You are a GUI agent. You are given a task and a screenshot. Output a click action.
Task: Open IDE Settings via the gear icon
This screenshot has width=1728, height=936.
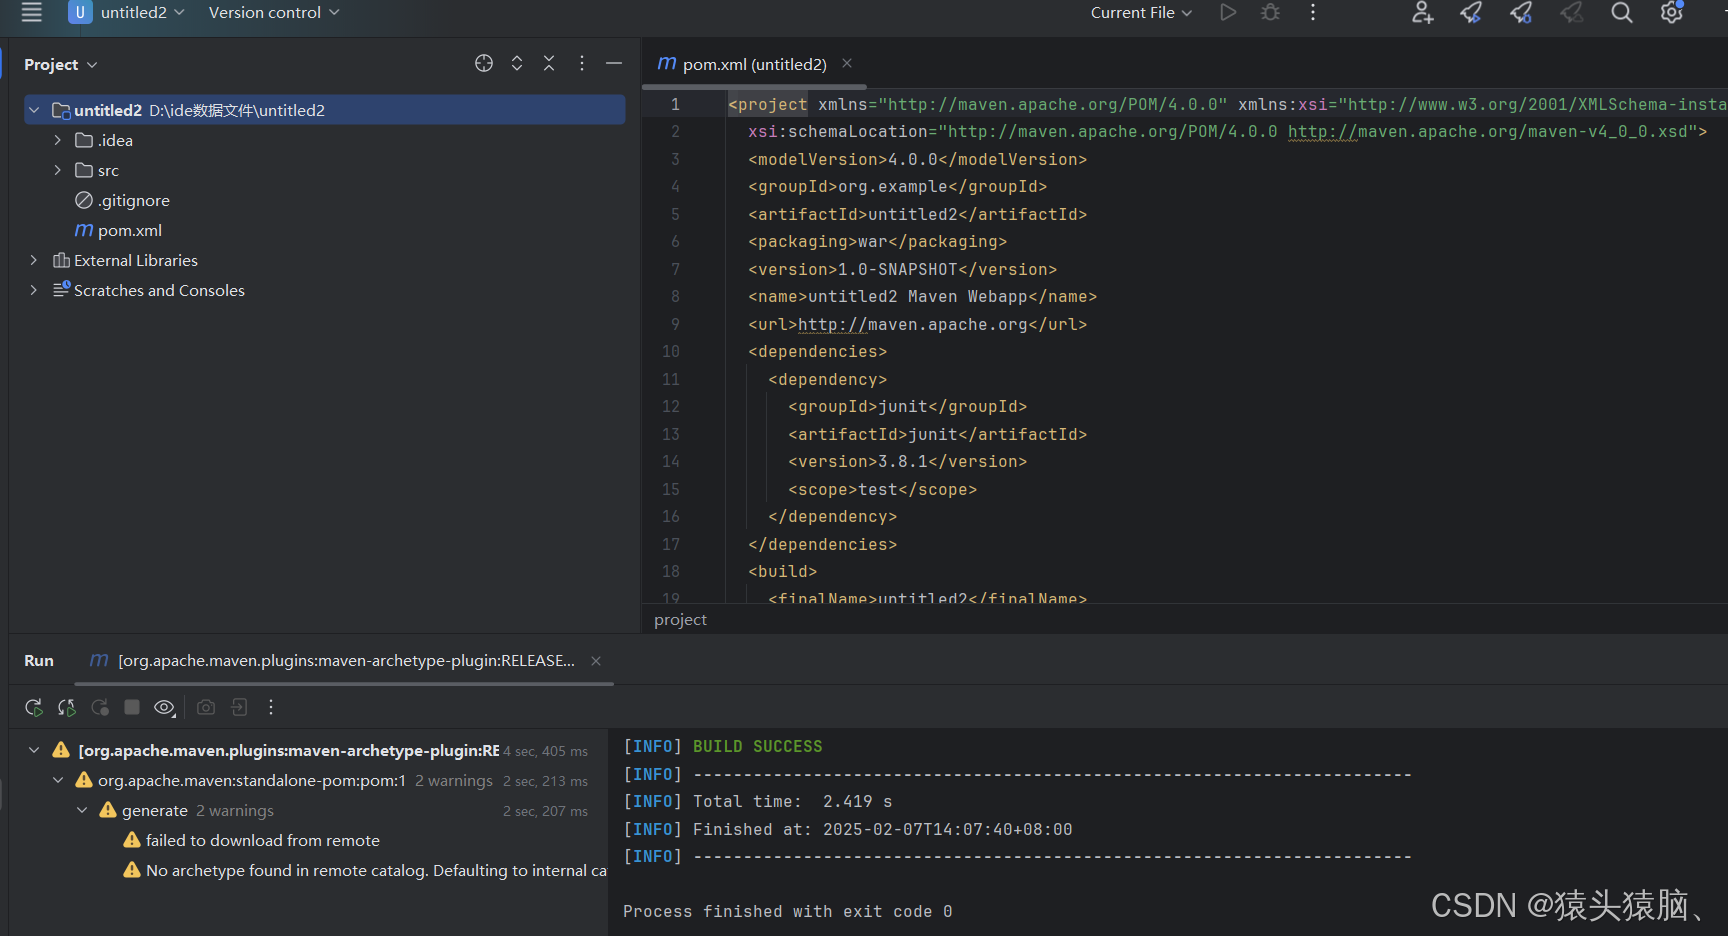(x=1671, y=13)
